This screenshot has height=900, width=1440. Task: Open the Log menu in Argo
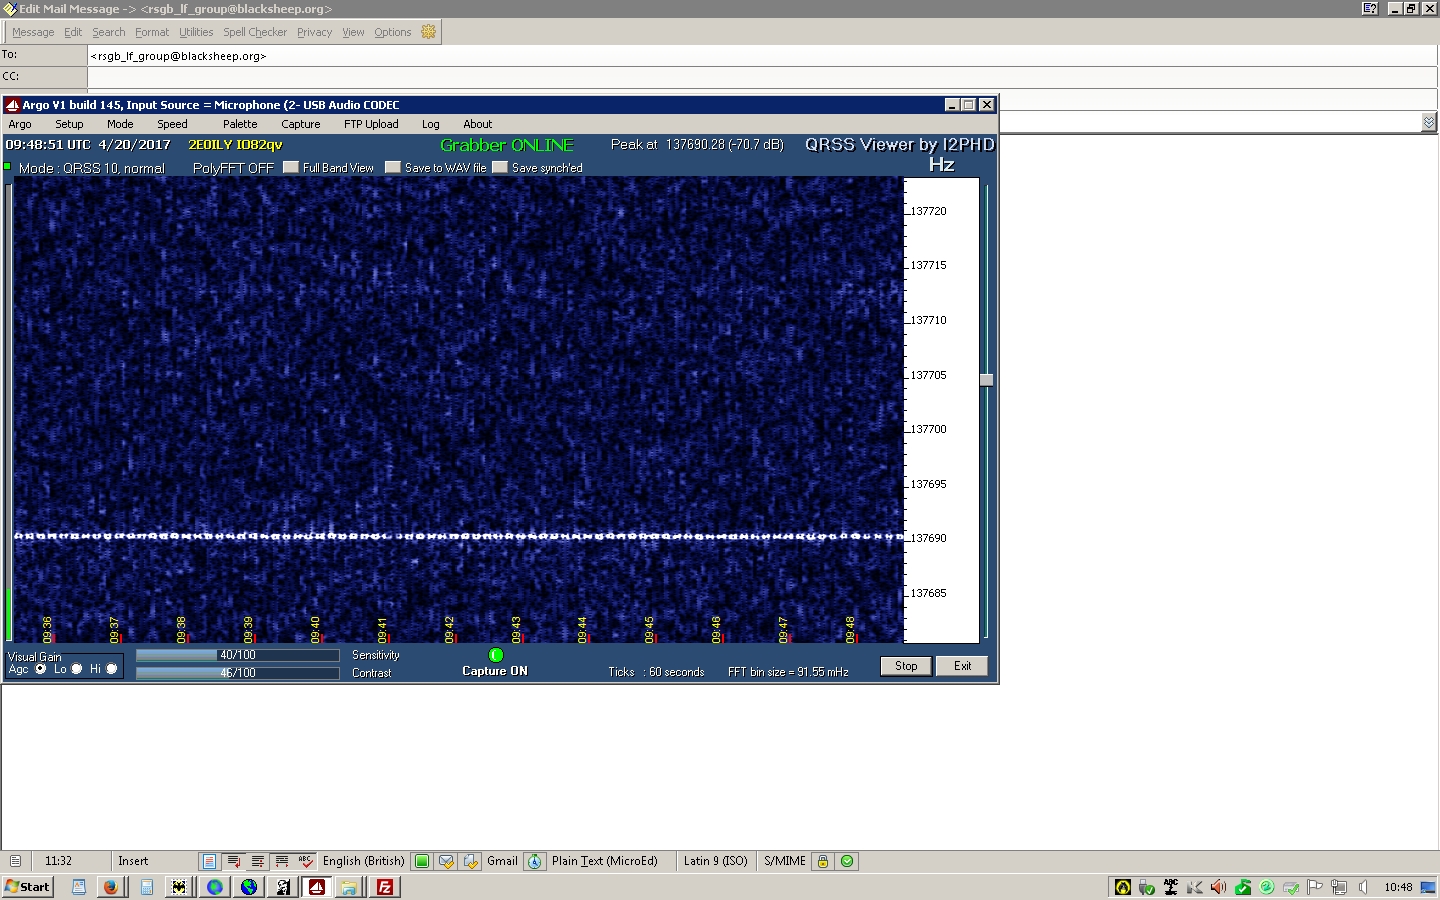[x=431, y=124]
